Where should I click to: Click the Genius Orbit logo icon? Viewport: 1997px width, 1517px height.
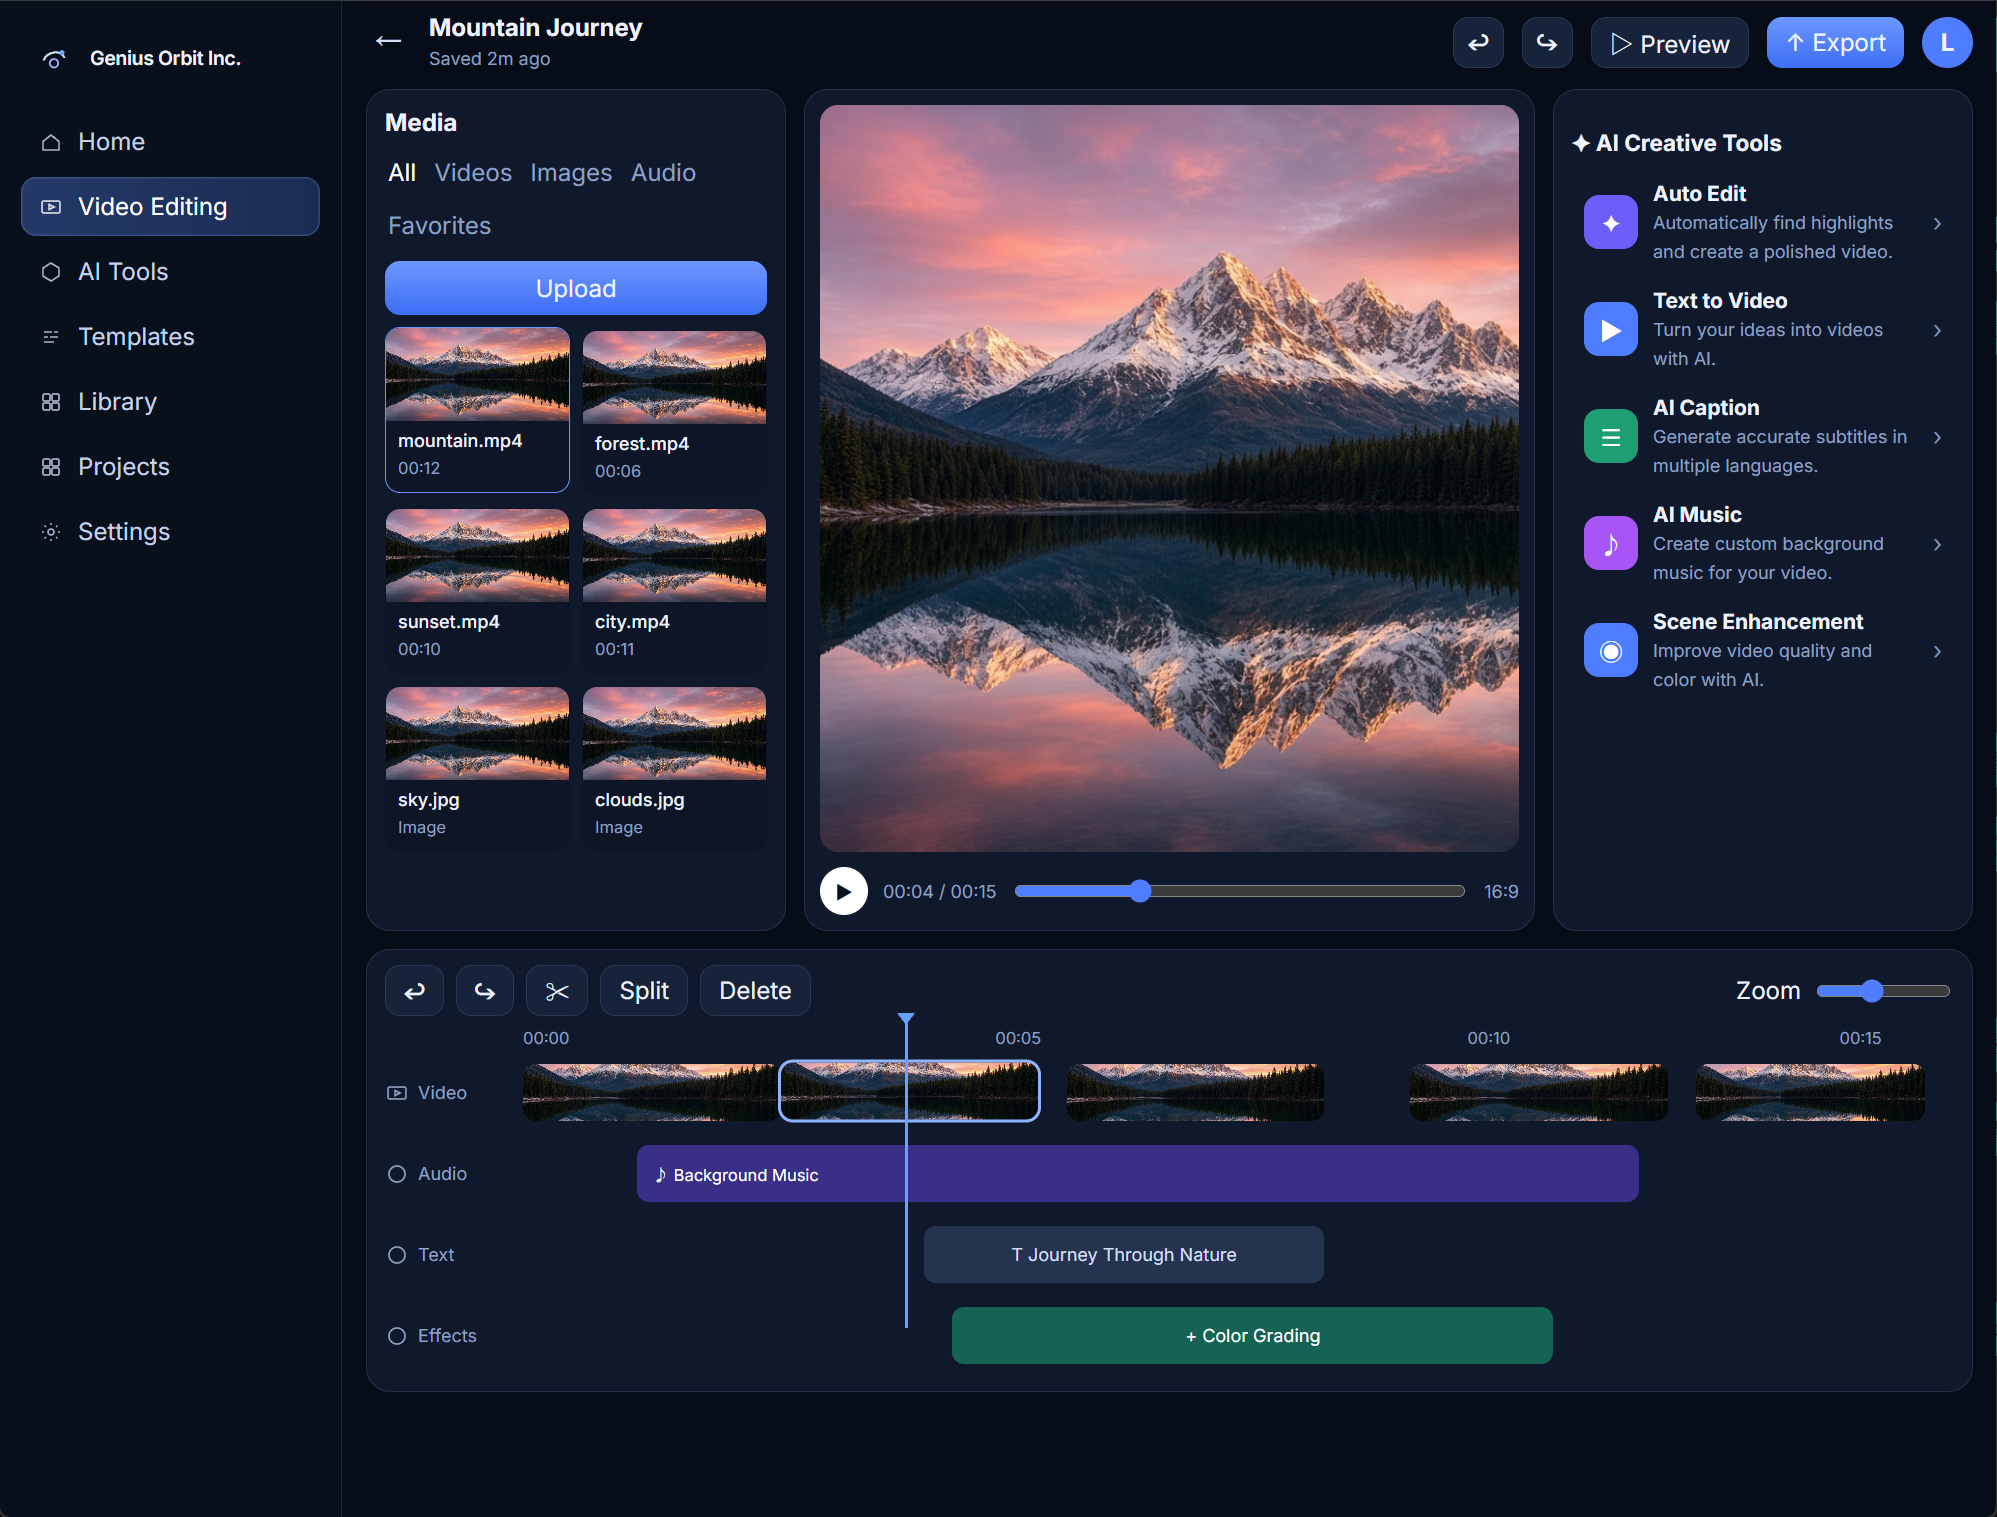(x=54, y=59)
